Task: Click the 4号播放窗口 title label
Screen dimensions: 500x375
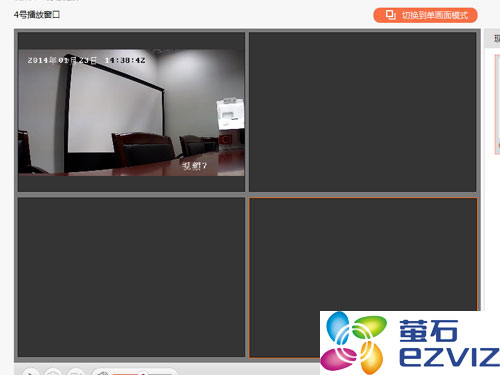Action: click(37, 15)
